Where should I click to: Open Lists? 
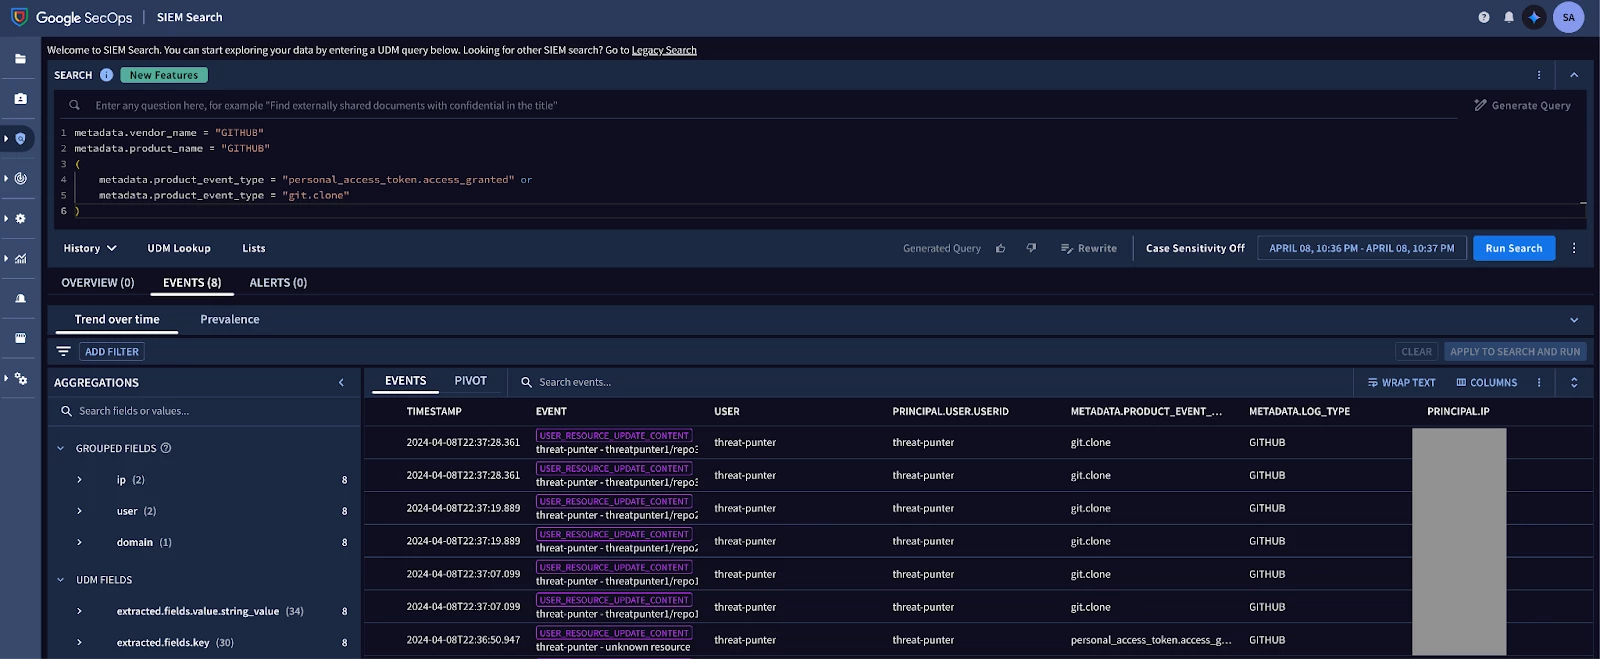(254, 248)
